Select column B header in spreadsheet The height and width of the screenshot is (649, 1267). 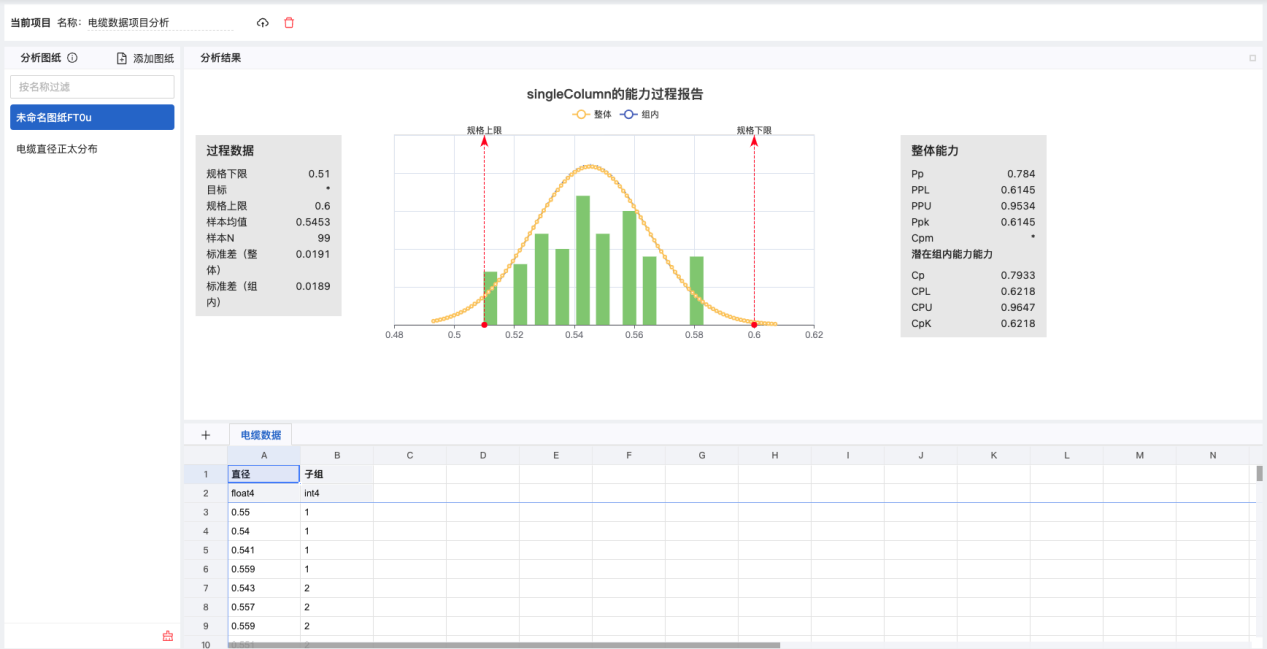(337, 455)
